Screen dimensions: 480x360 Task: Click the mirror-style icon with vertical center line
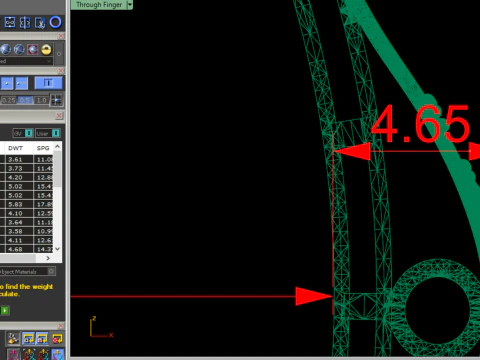click(25, 23)
